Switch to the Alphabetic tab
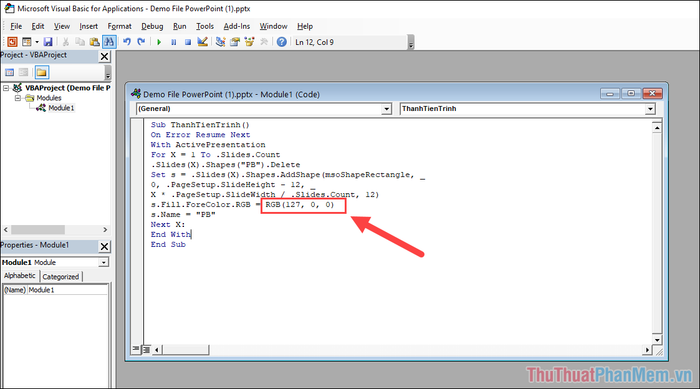This screenshot has height=389, width=700. [x=20, y=276]
